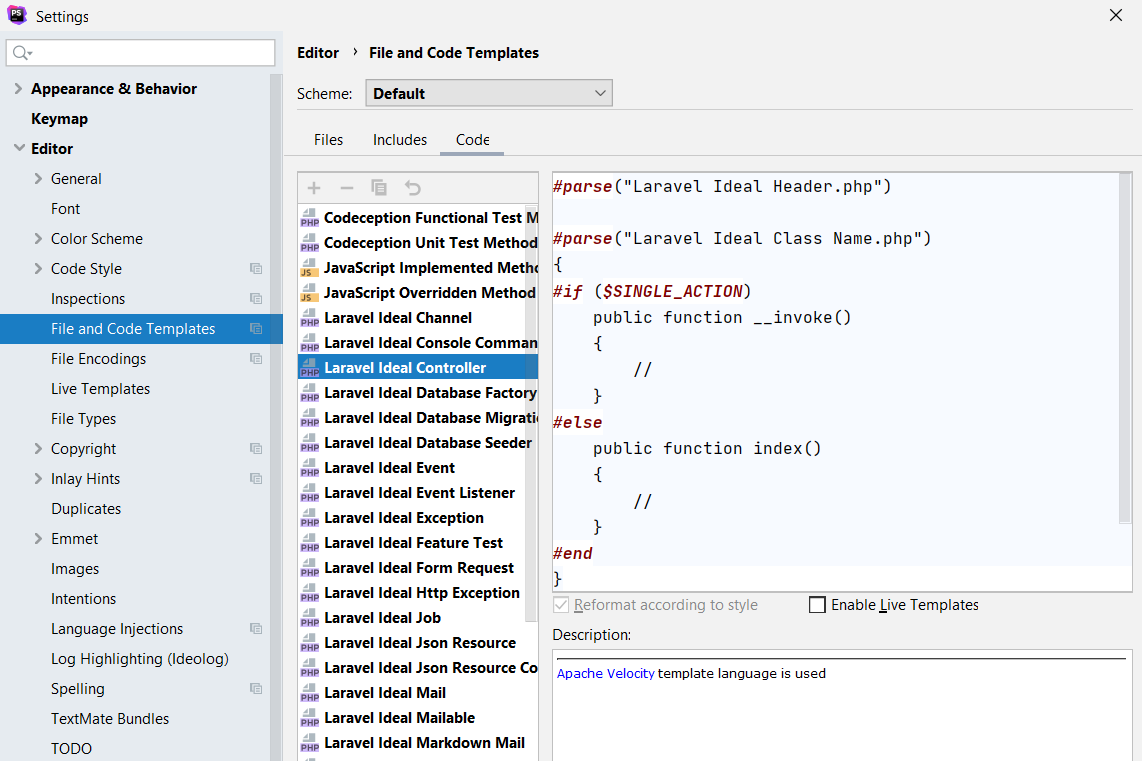Close the Settings dialog
1142x761 pixels.
(1116, 15)
